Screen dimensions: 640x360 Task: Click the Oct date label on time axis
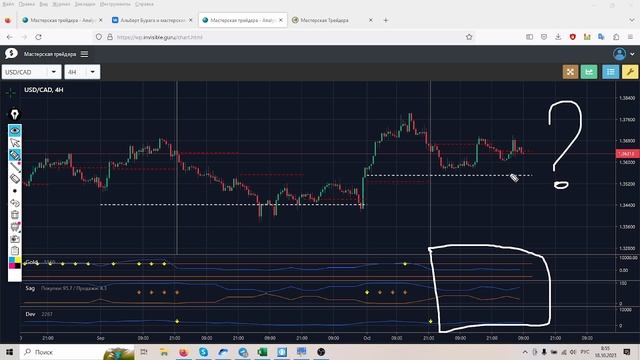[x=367, y=338]
